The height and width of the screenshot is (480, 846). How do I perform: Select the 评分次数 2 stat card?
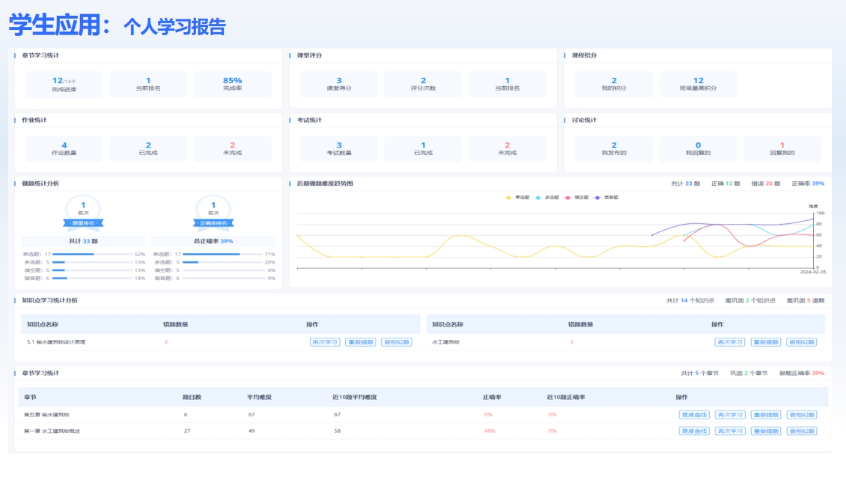(423, 84)
